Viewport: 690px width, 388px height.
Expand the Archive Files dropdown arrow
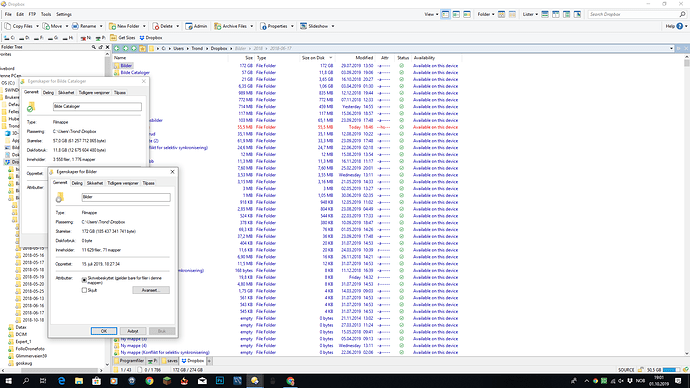coord(252,26)
